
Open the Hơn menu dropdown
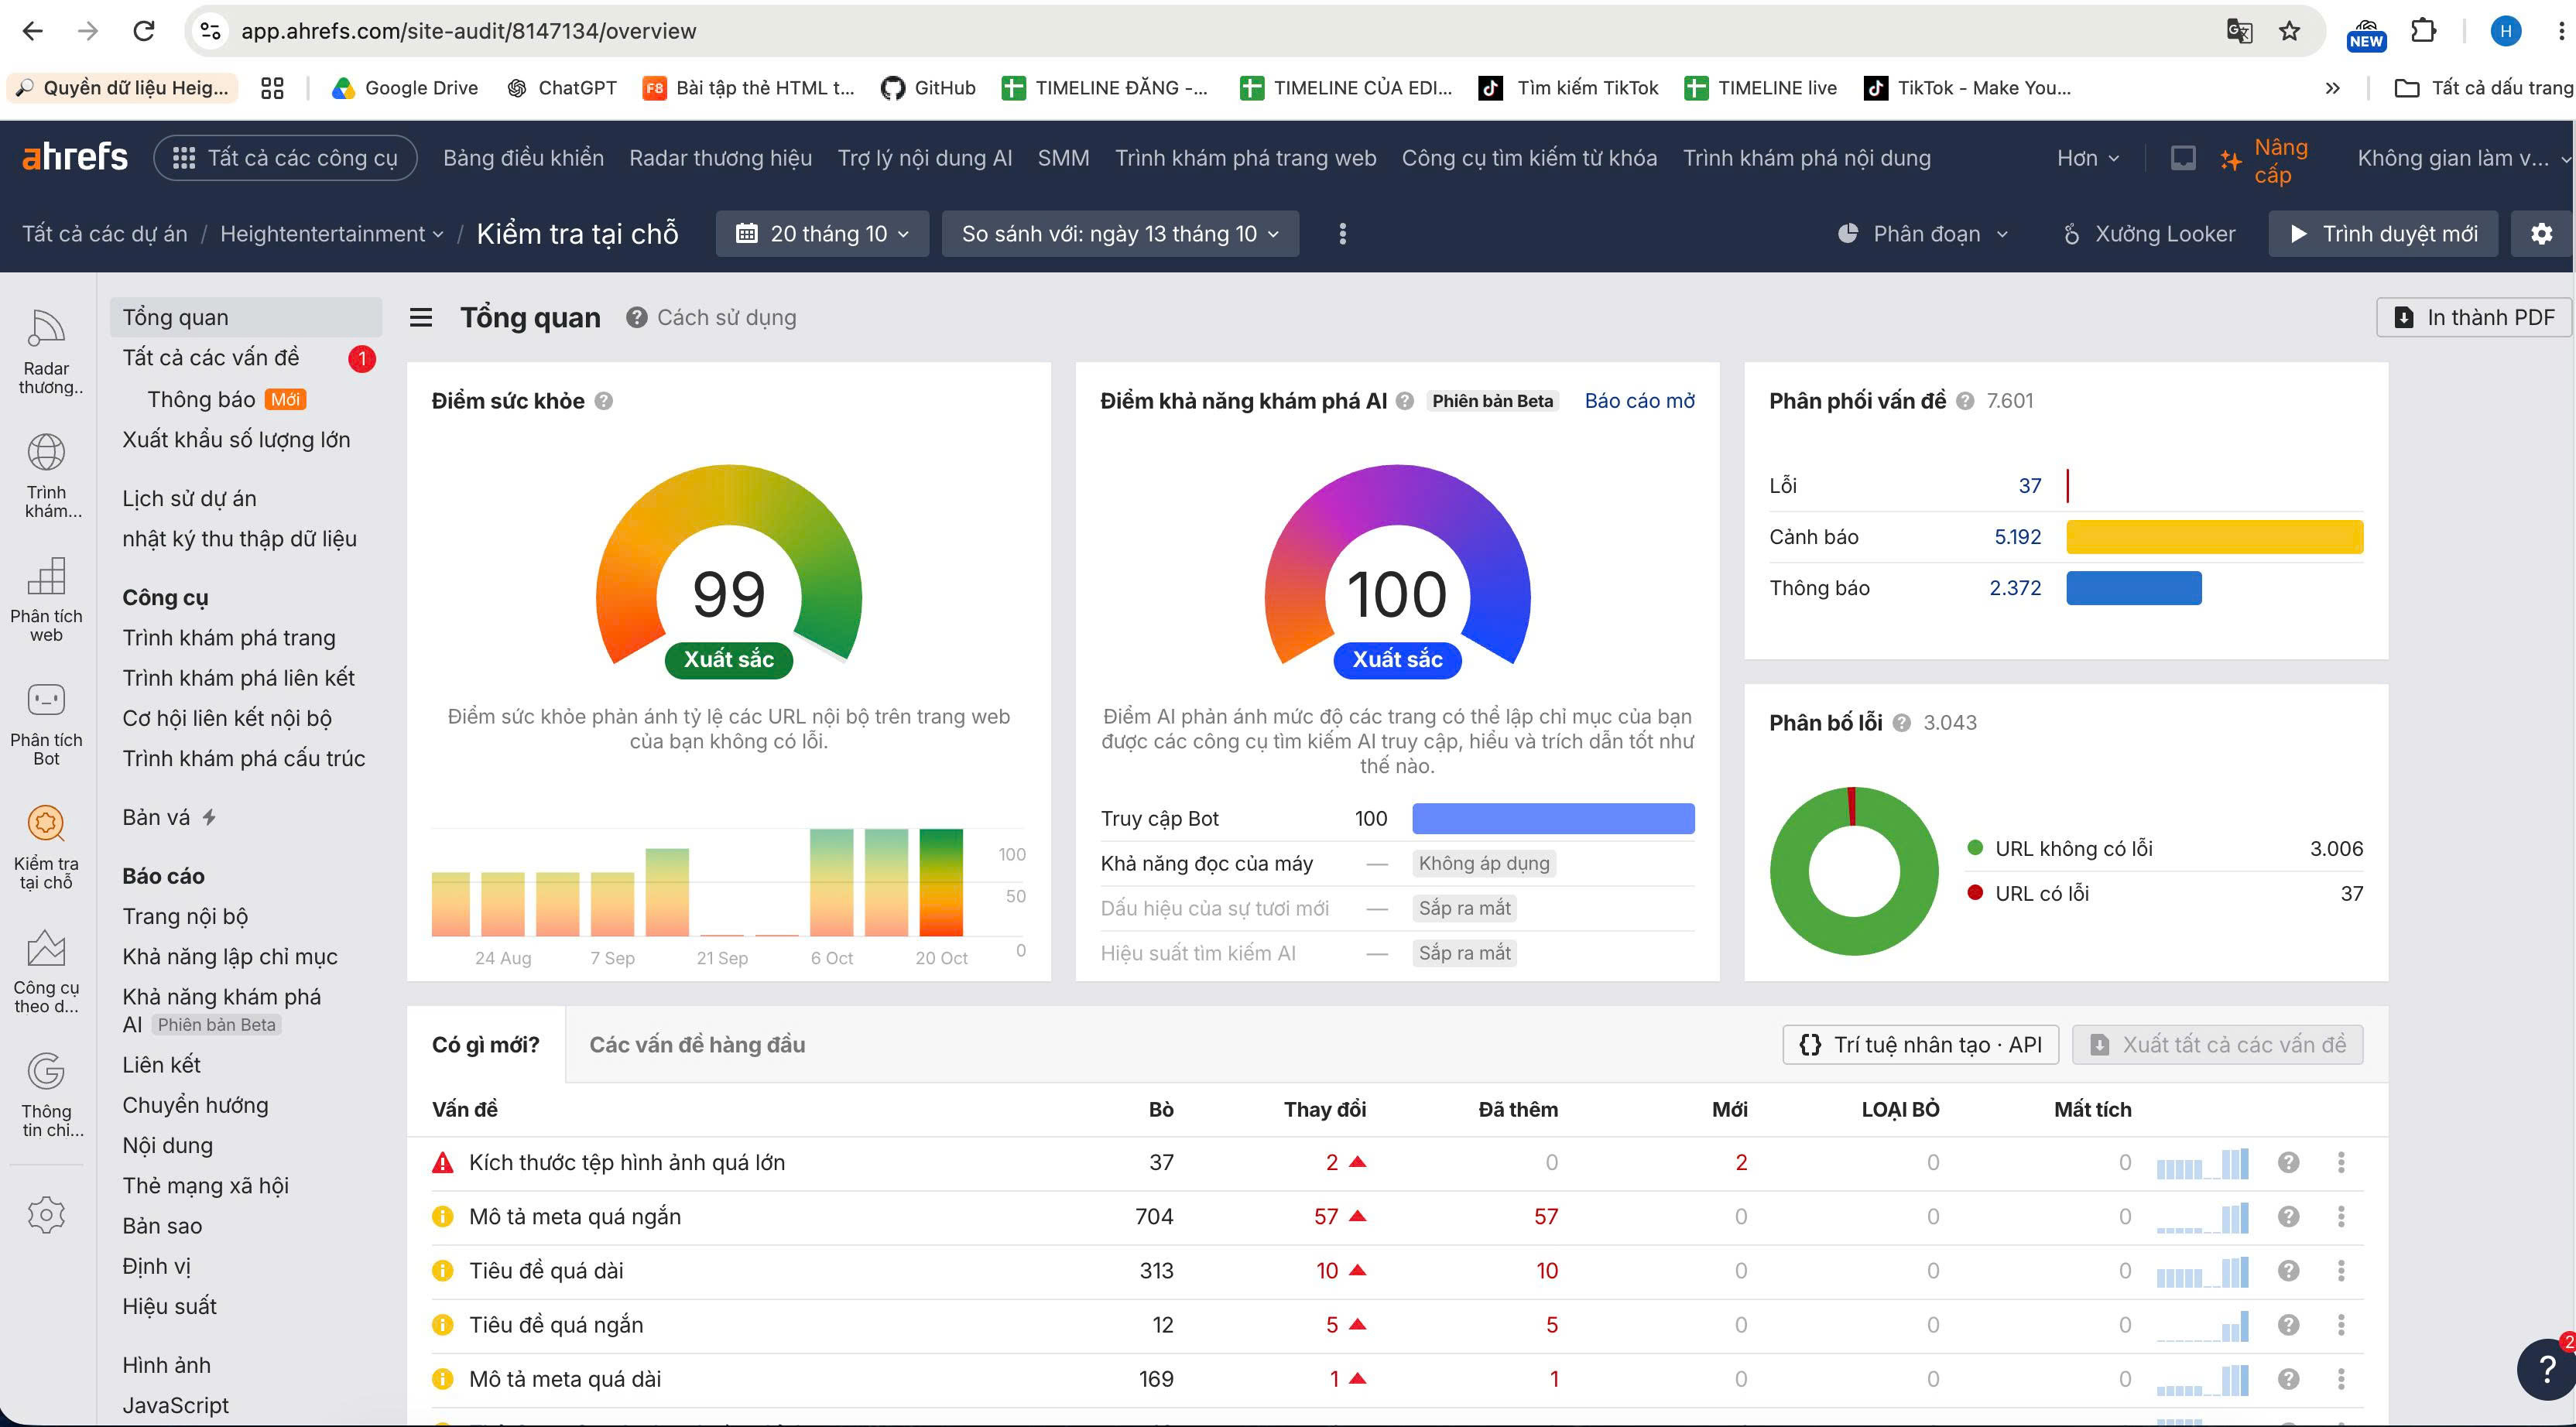coord(2088,158)
